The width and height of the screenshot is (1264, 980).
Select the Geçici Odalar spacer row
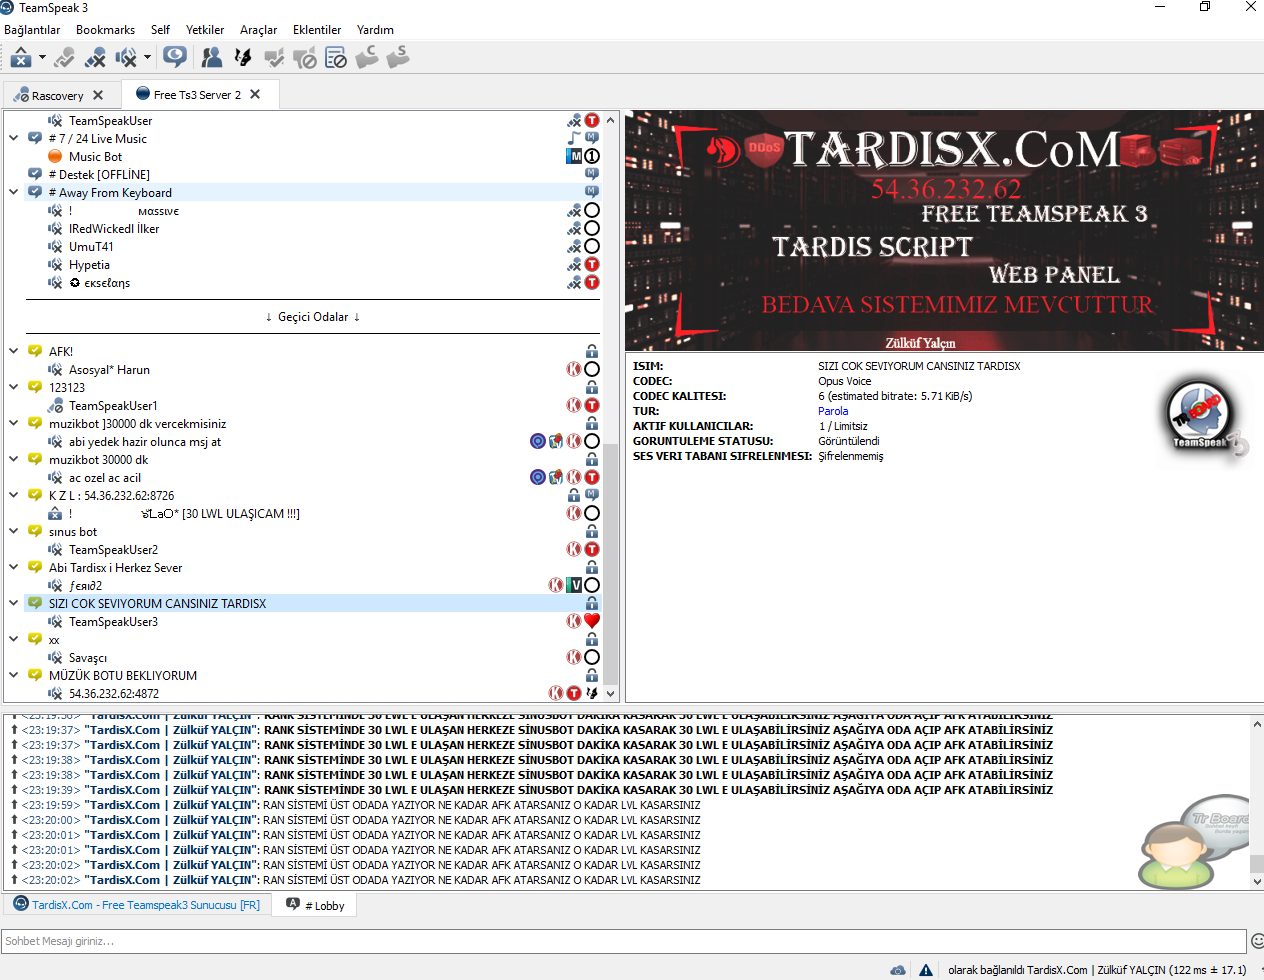(x=313, y=317)
